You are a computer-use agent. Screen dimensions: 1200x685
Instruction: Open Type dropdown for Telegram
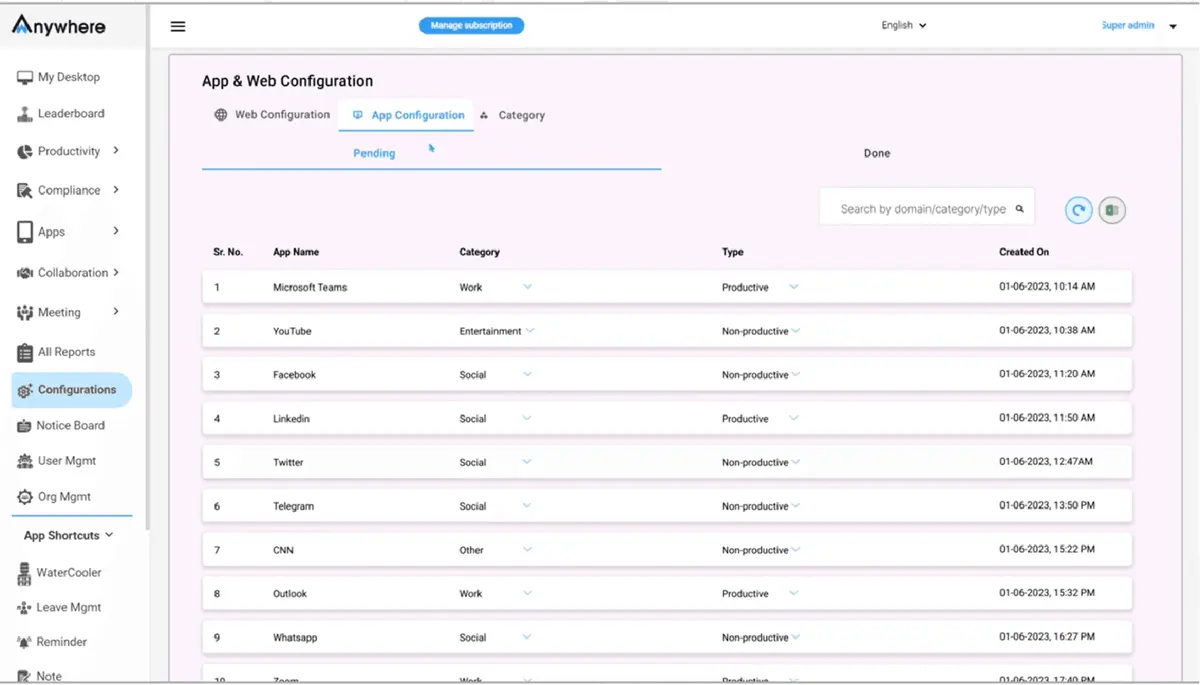tap(795, 506)
